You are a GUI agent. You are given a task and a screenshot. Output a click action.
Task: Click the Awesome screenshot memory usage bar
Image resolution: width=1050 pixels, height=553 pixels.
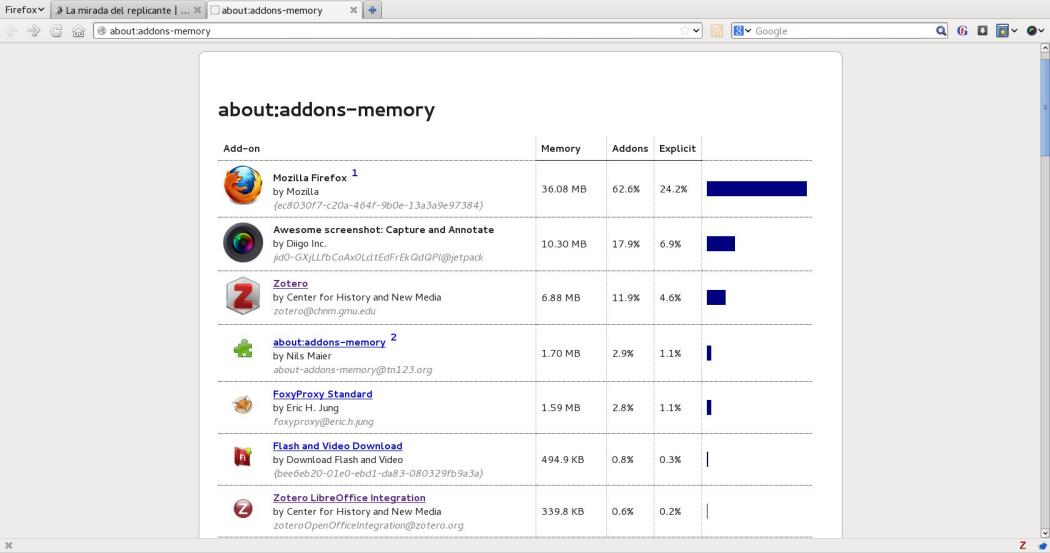[721, 244]
